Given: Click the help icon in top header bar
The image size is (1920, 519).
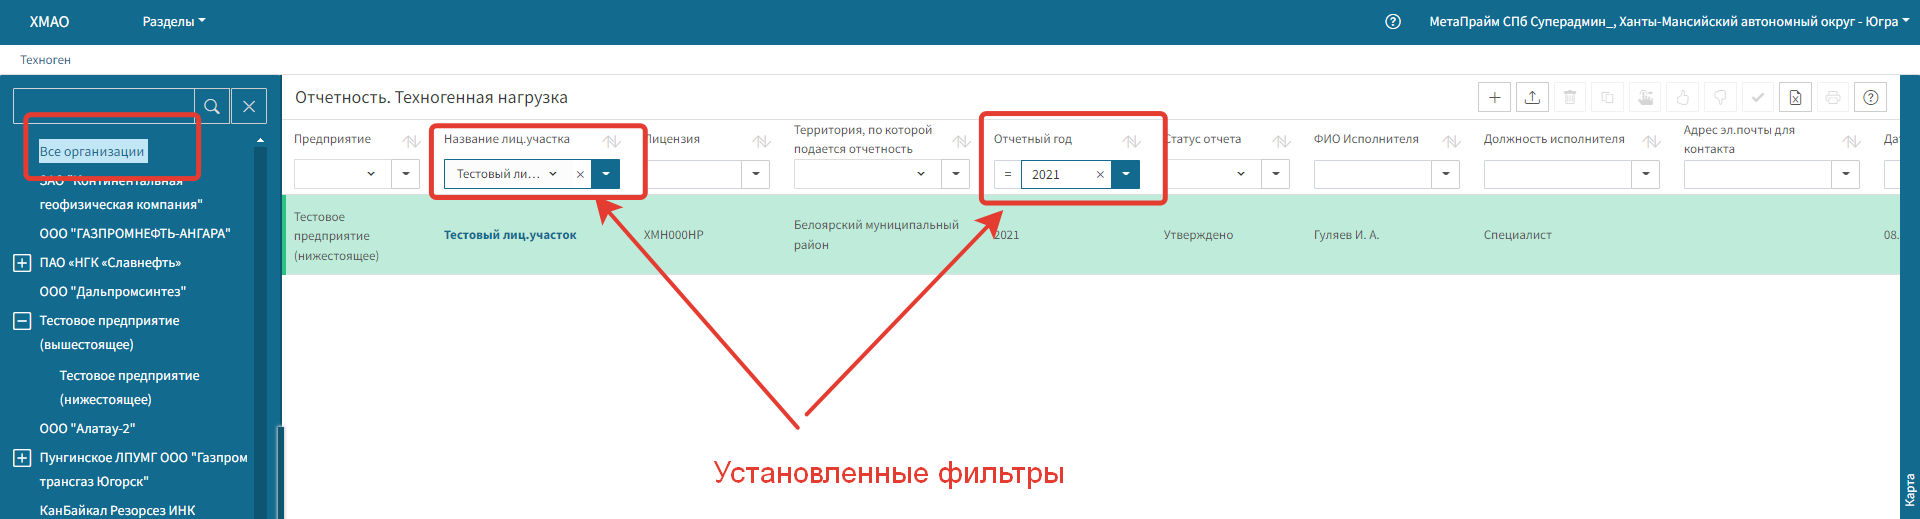Looking at the screenshot, I should [1392, 22].
